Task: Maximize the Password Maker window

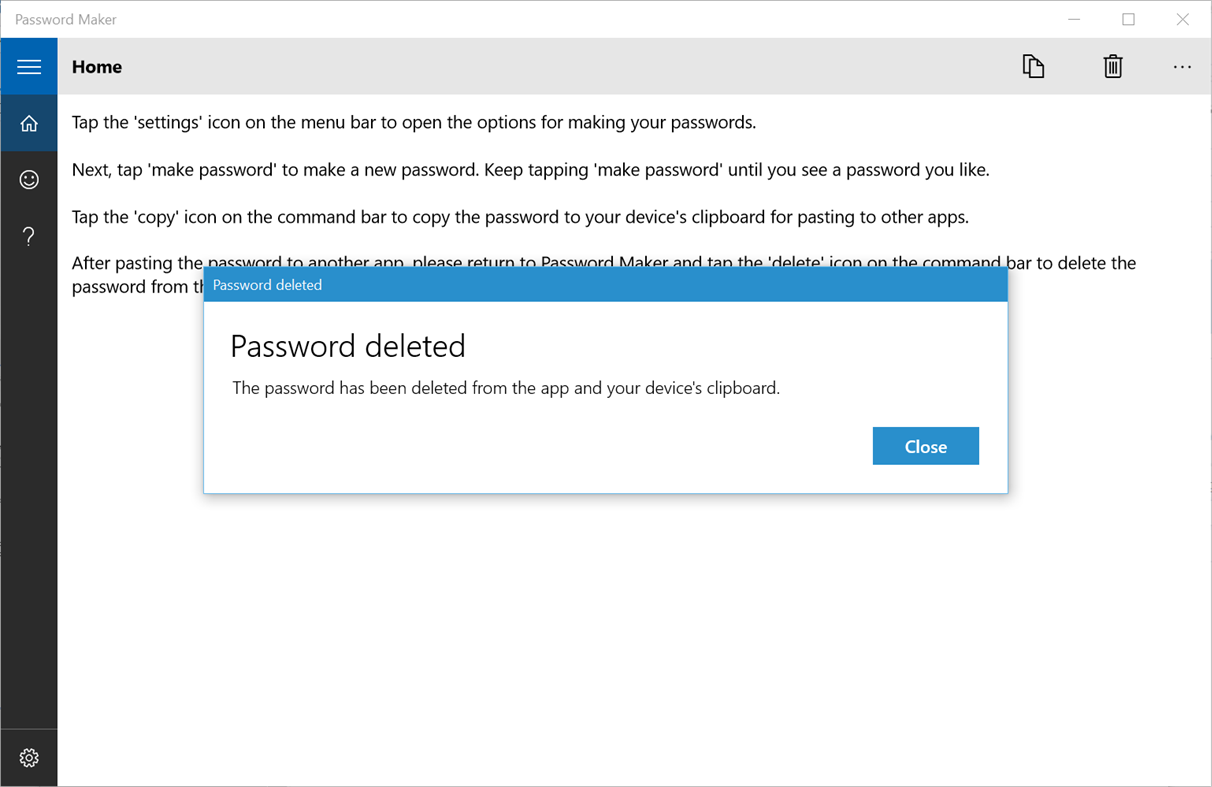Action: (1128, 19)
